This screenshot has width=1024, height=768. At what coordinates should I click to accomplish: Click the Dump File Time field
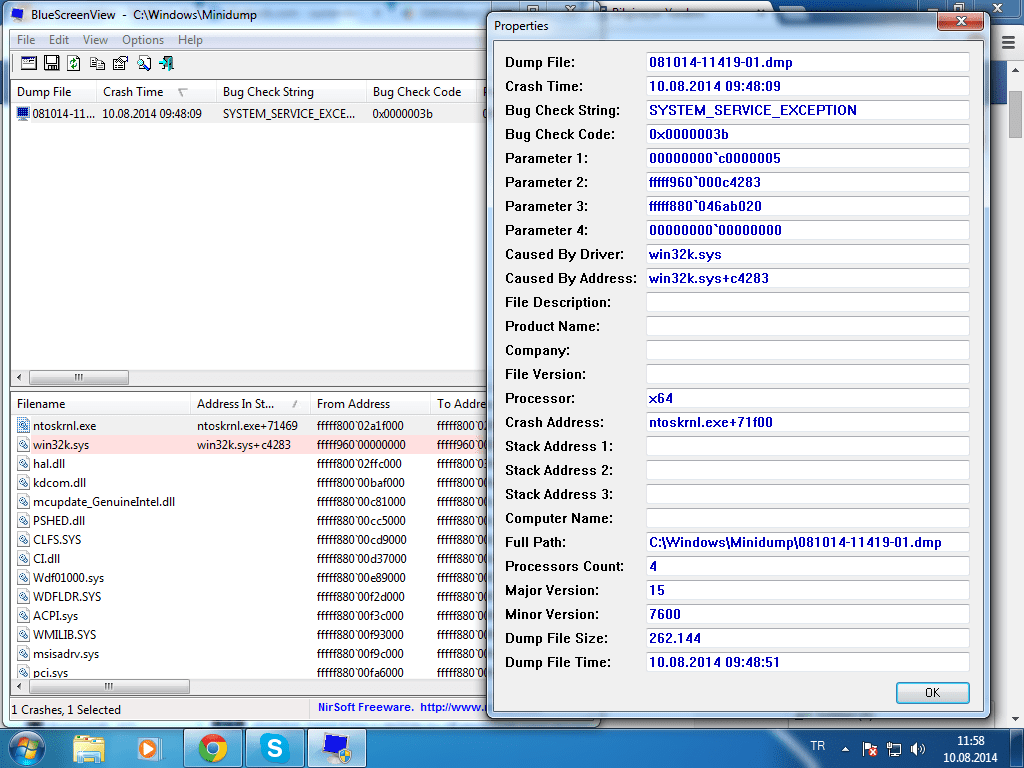click(807, 662)
